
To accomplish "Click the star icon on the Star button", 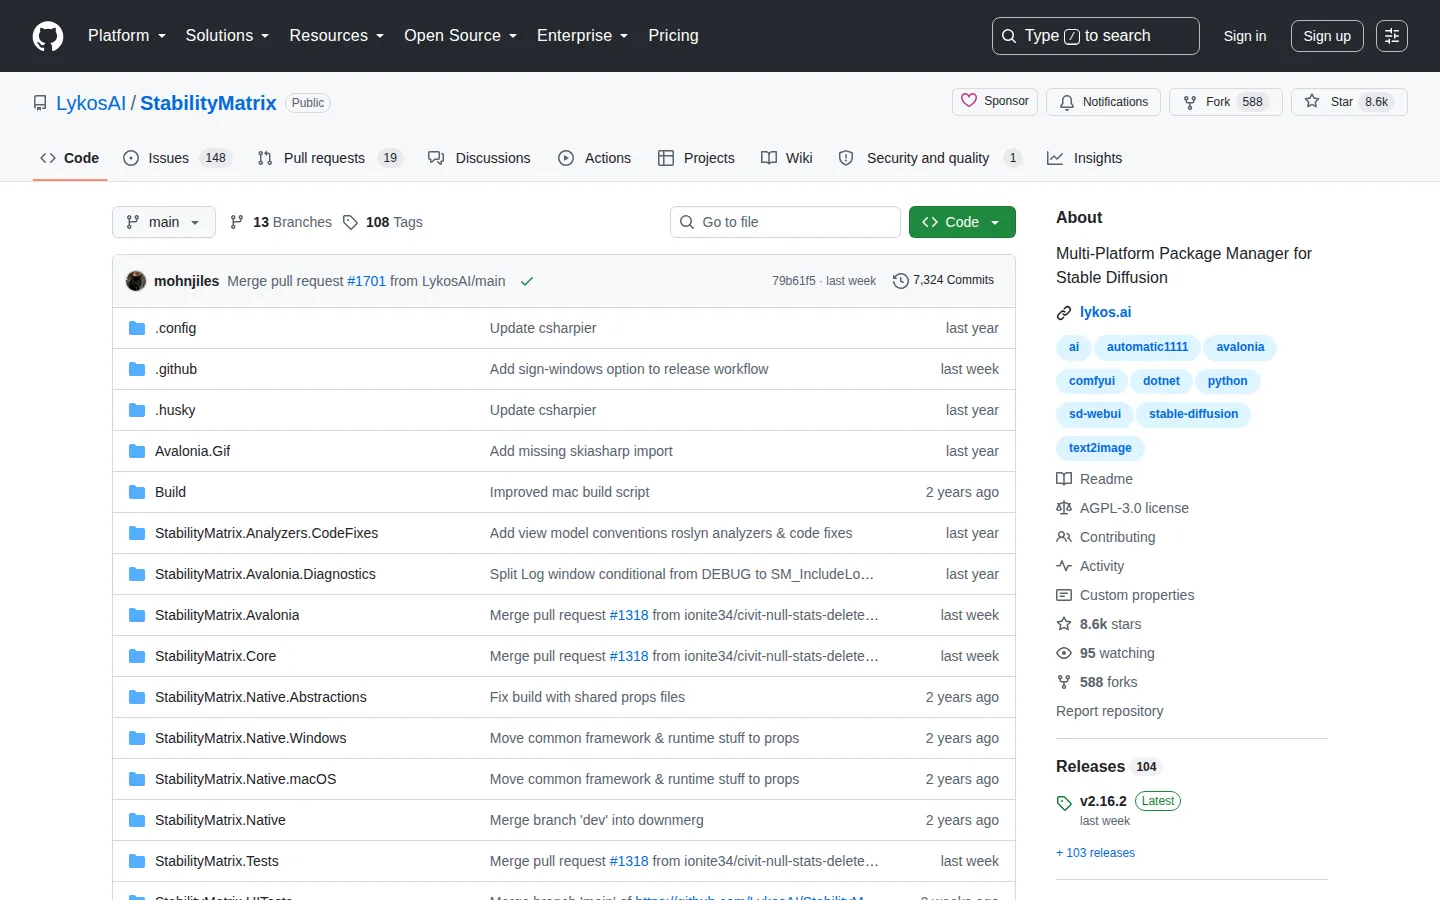I will pyautogui.click(x=1312, y=101).
